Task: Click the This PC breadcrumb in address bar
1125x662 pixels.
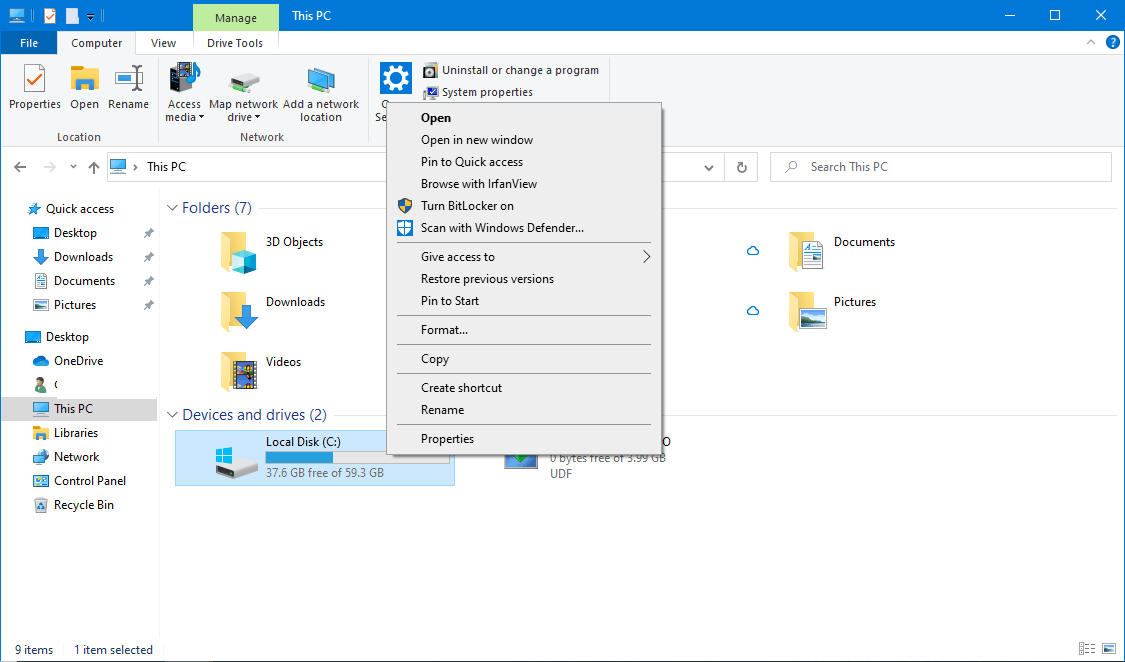Action: (166, 167)
